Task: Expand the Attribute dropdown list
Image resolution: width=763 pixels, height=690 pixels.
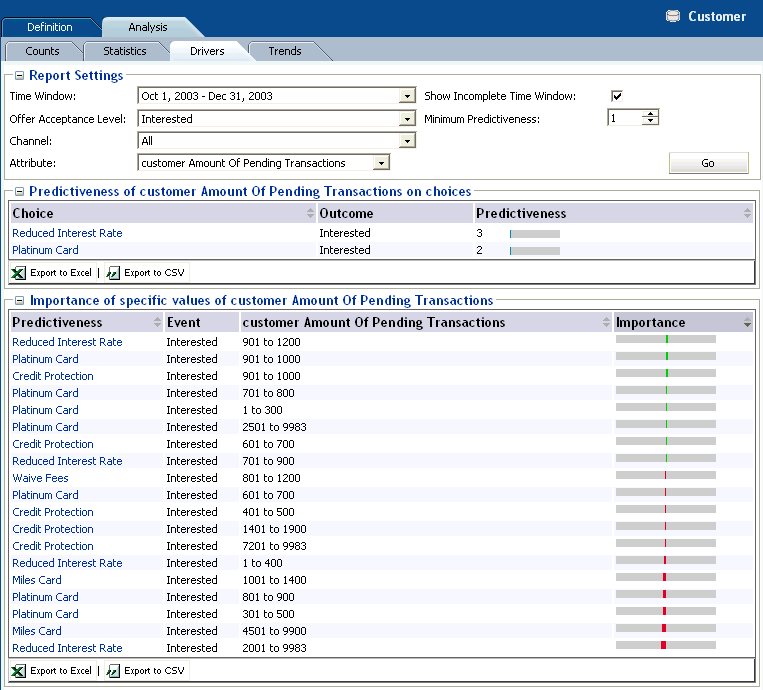Action: coord(381,163)
